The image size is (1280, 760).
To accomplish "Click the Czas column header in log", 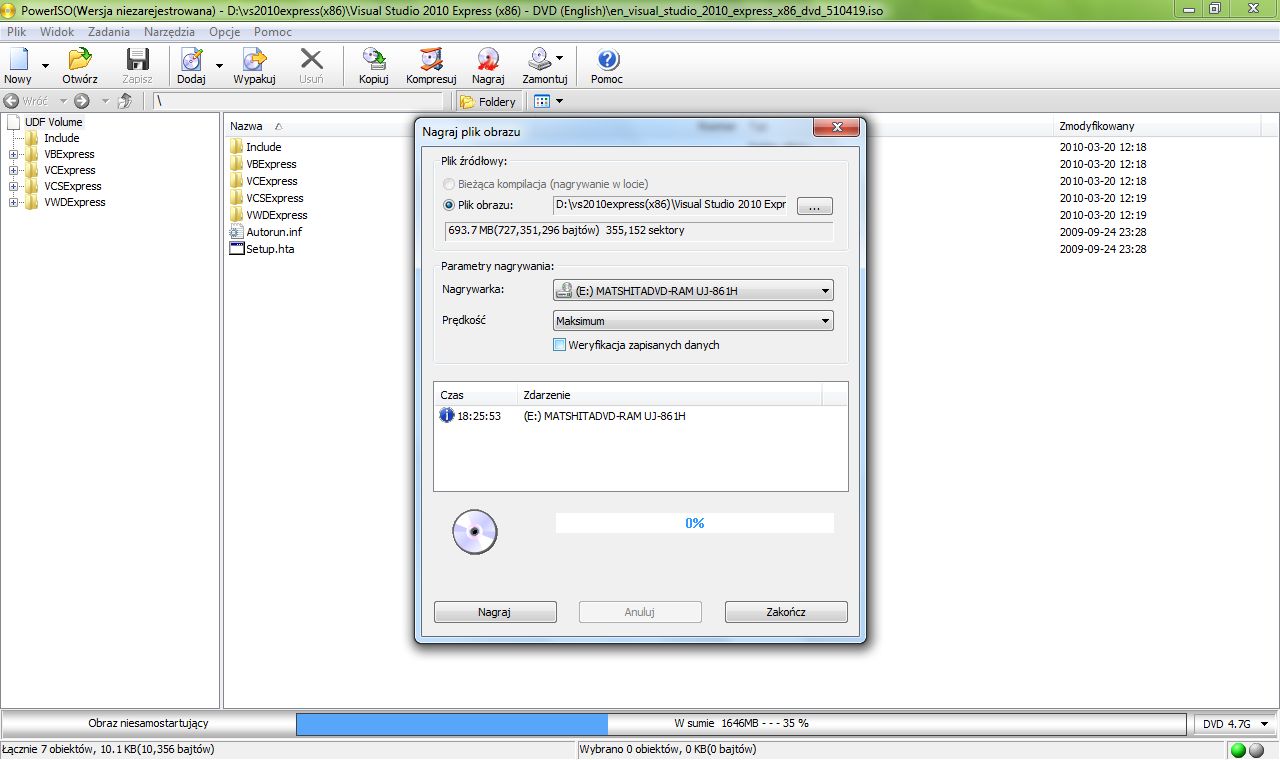I will tap(475, 395).
